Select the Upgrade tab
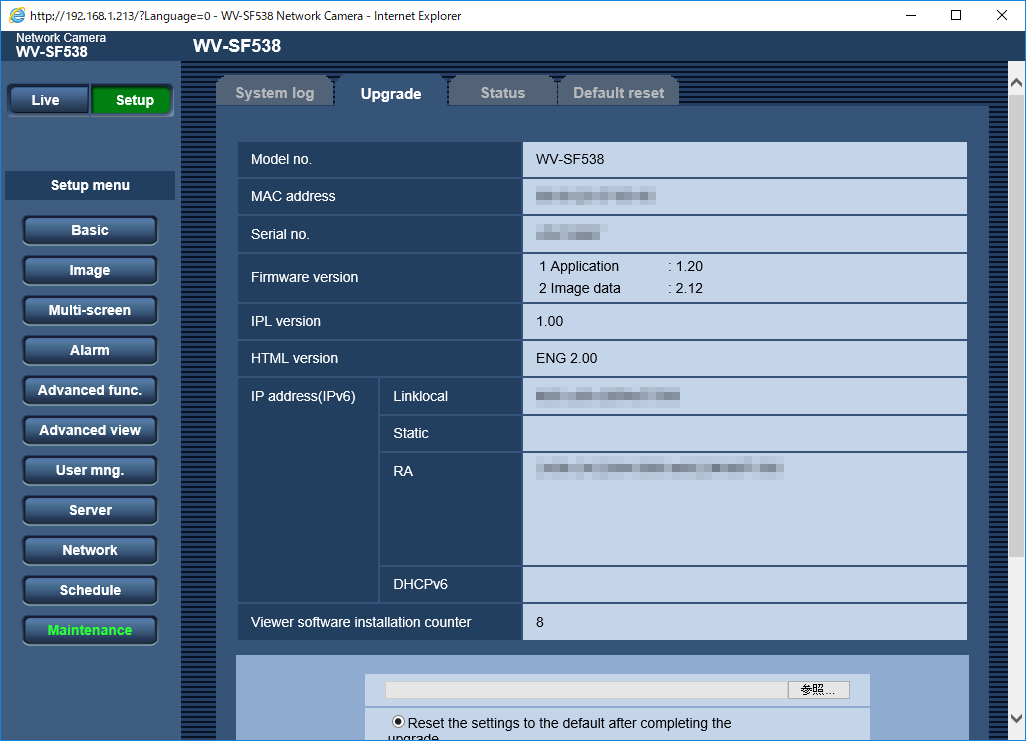This screenshot has height=741, width=1026. point(391,93)
